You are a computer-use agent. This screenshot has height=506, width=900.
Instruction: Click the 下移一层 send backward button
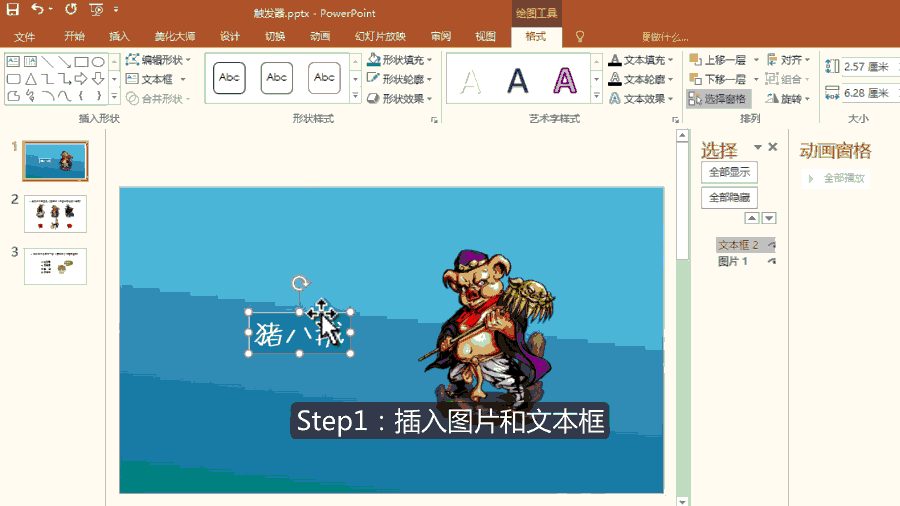[x=718, y=79]
